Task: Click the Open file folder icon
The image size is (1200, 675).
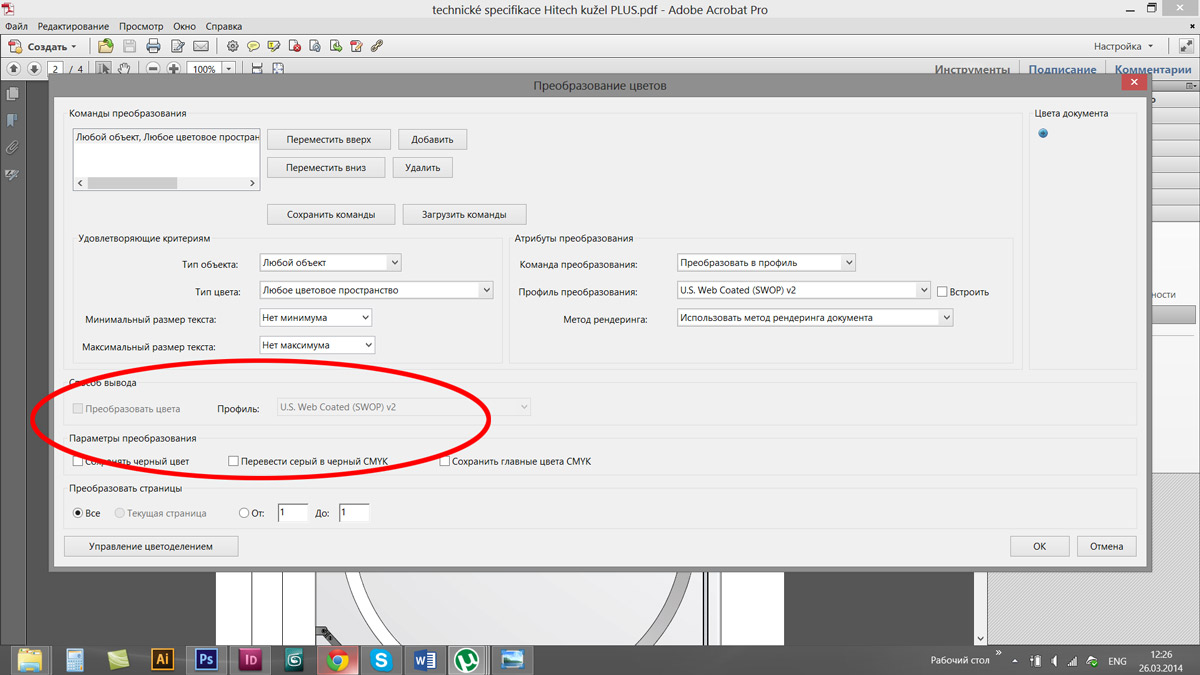Action: 106,46
